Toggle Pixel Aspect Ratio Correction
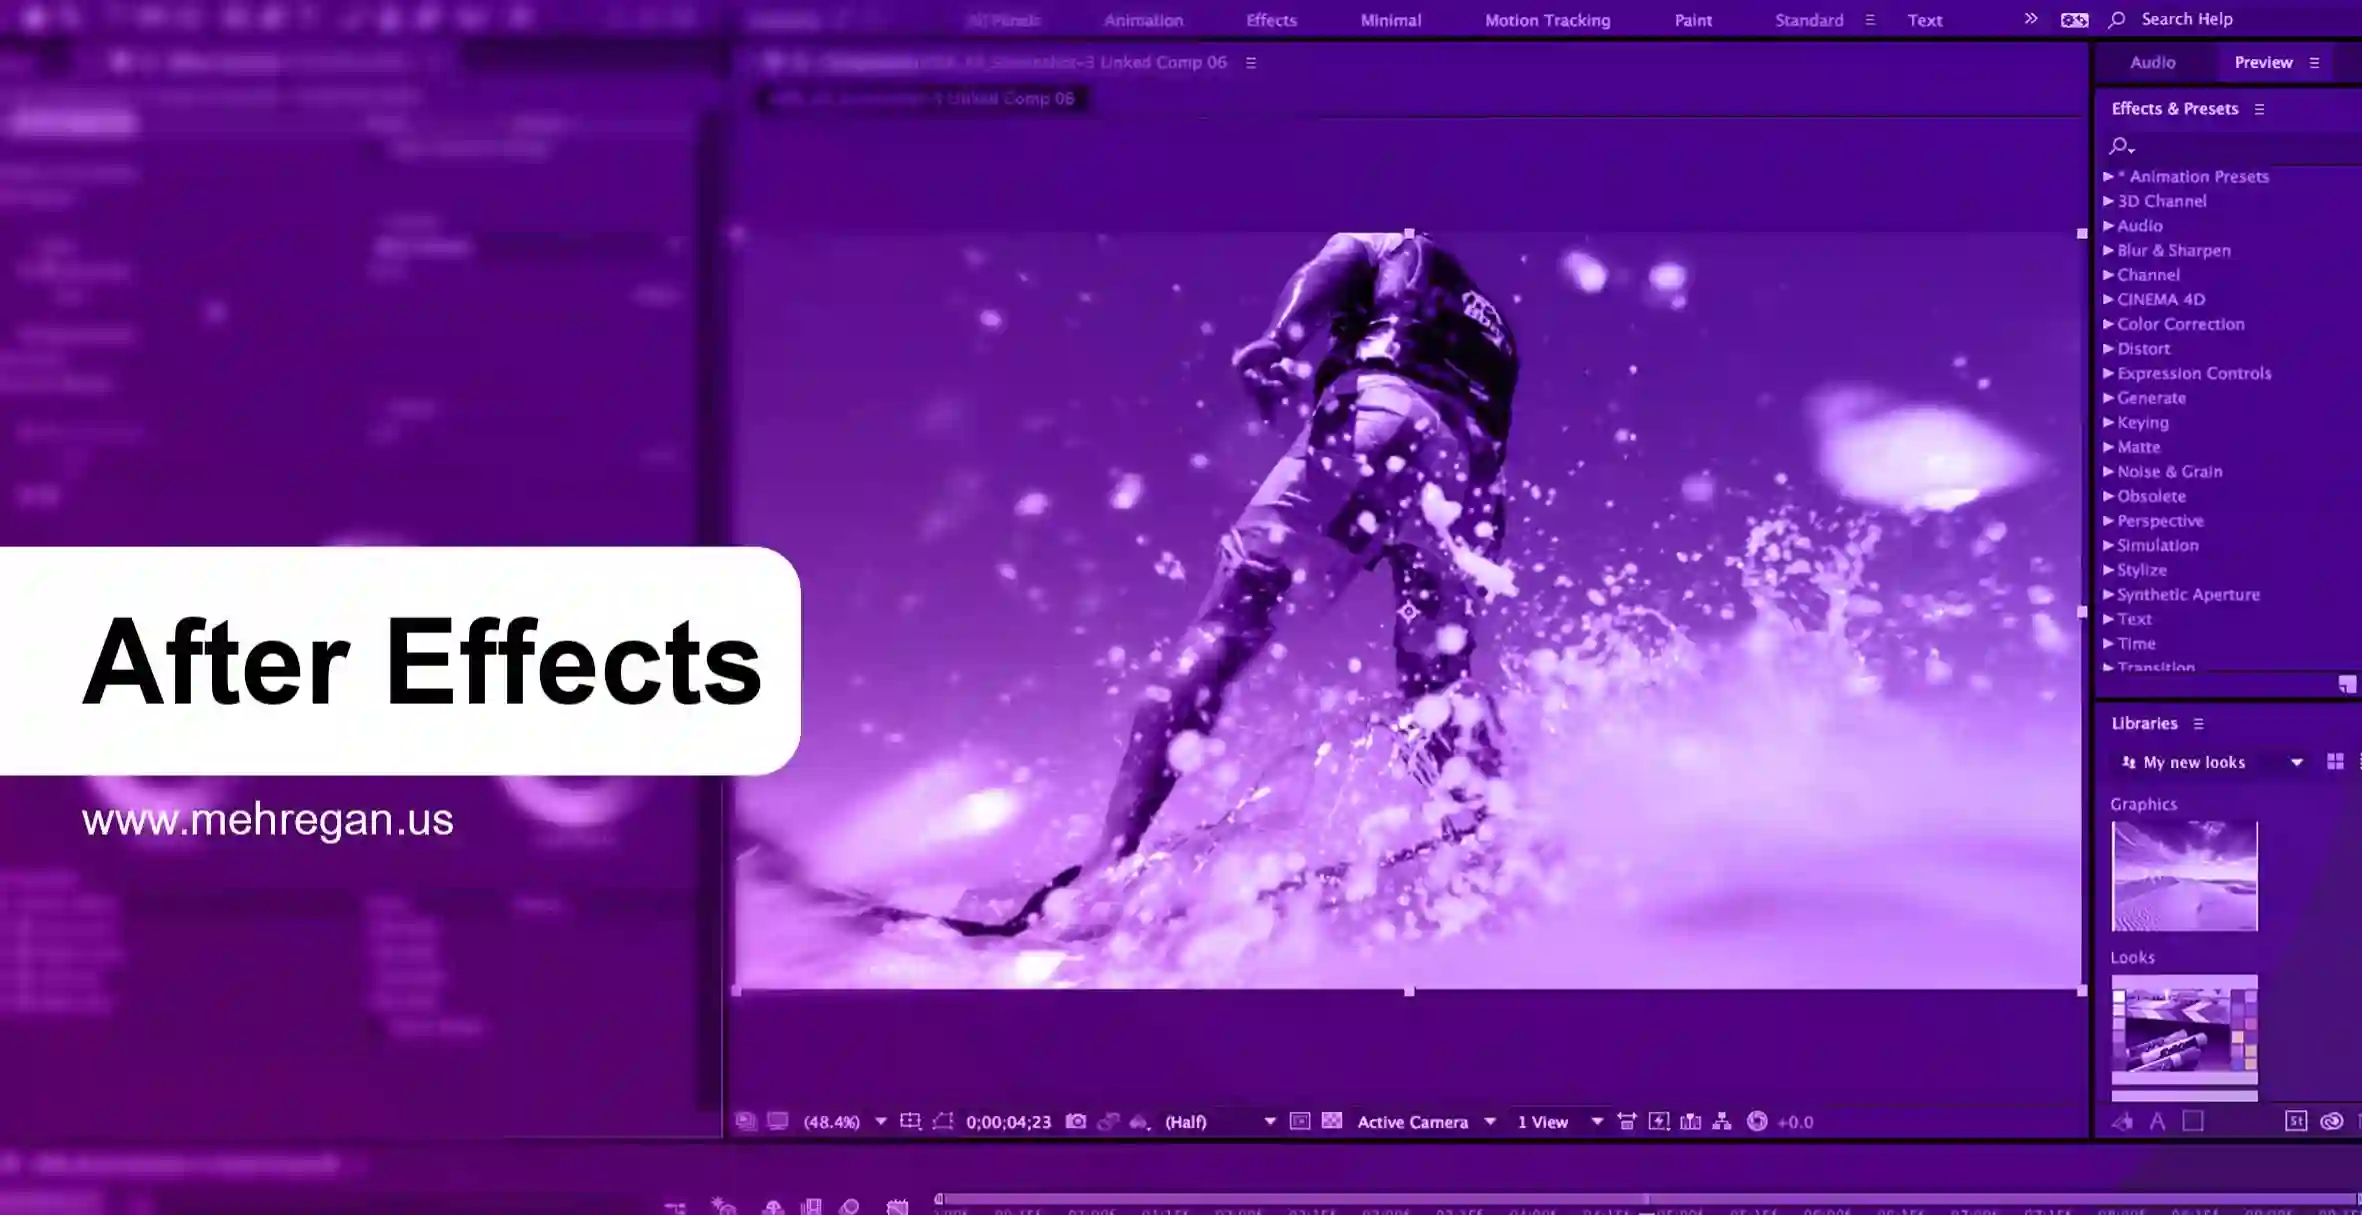The height and width of the screenshot is (1215, 2362). pos(1627,1121)
